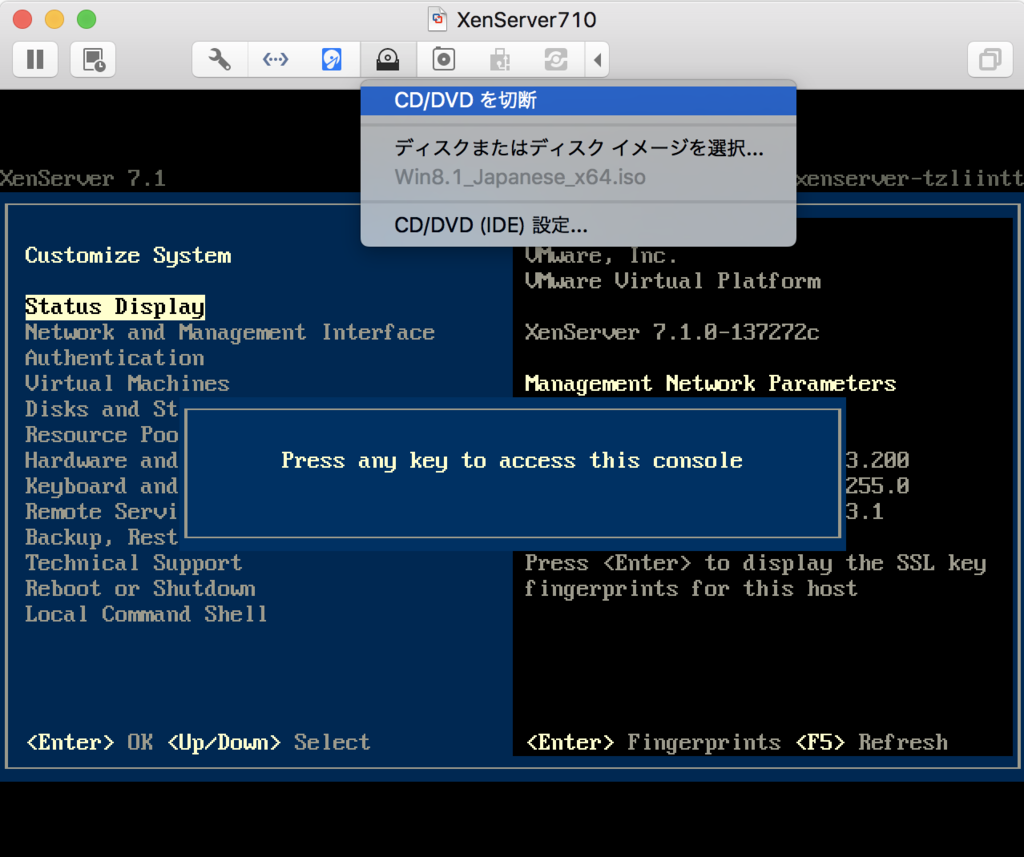This screenshot has width=1024, height=857.
Task: Select Local Command Shell entry
Action: click(146, 614)
